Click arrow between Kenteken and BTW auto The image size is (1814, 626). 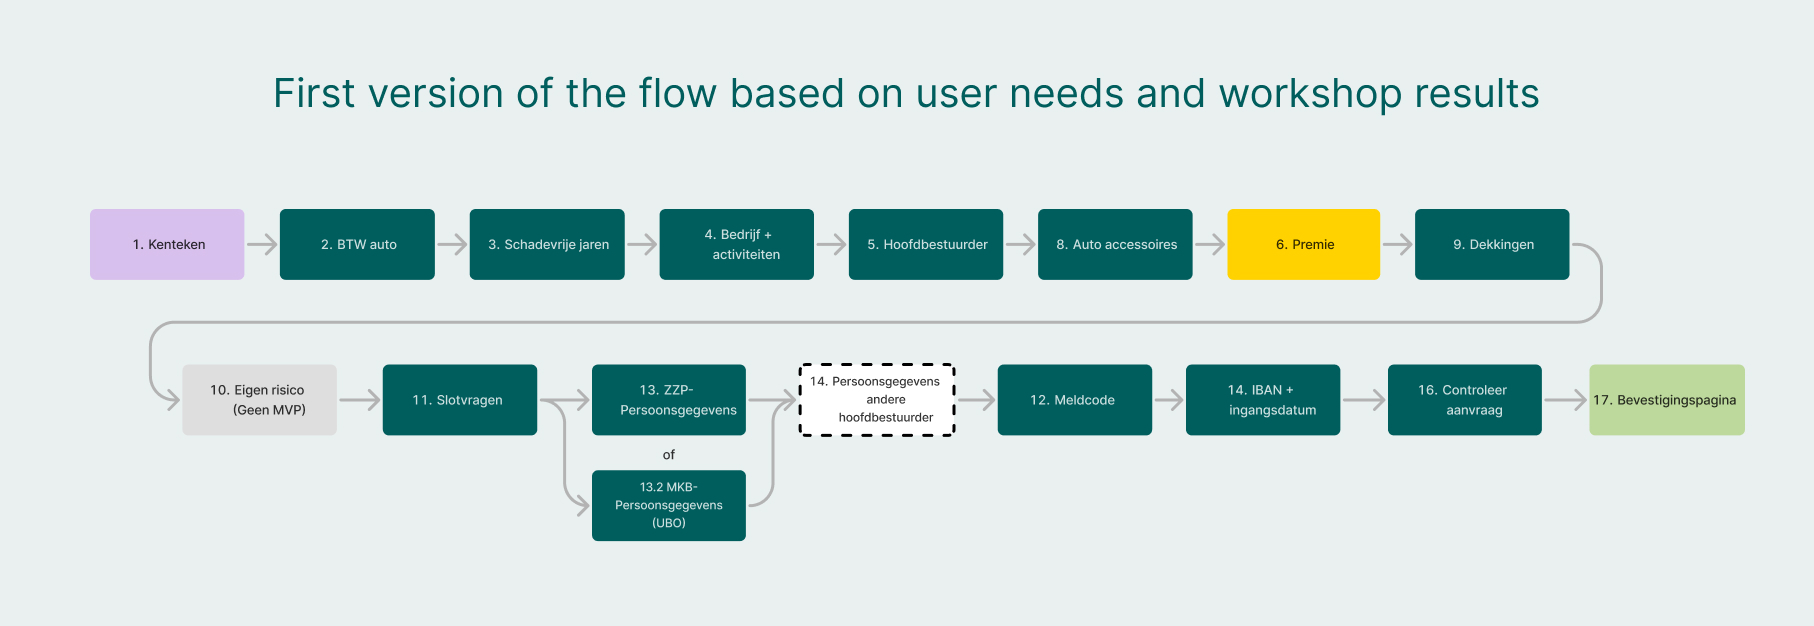(x=262, y=244)
